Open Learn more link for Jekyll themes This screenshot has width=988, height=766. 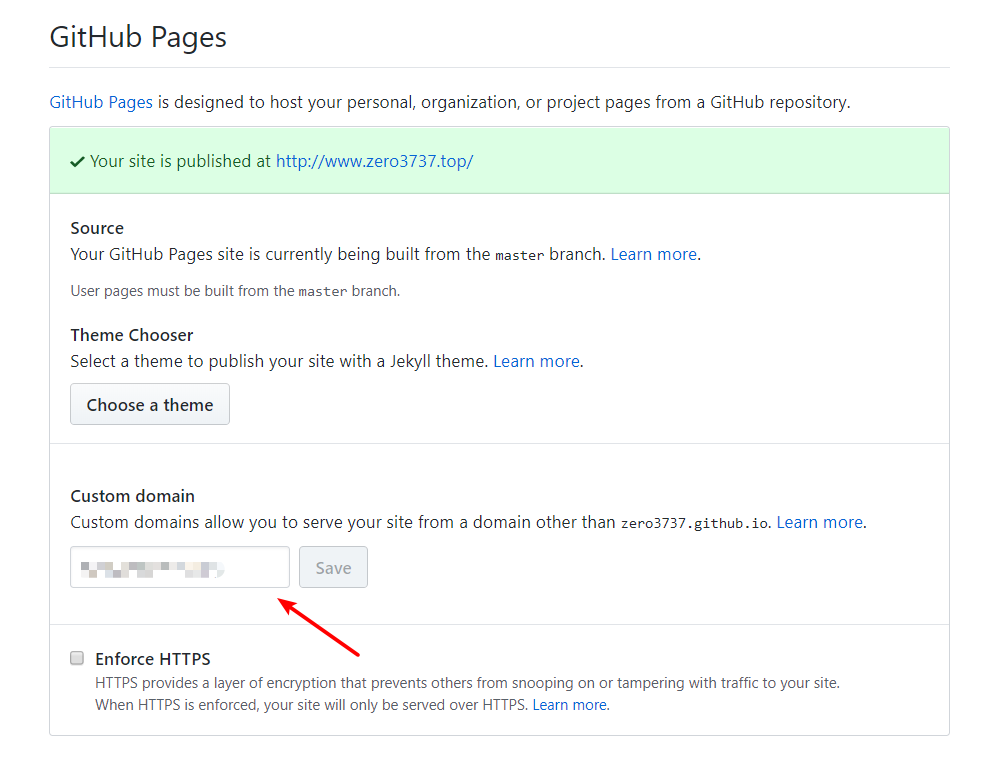[x=536, y=361]
